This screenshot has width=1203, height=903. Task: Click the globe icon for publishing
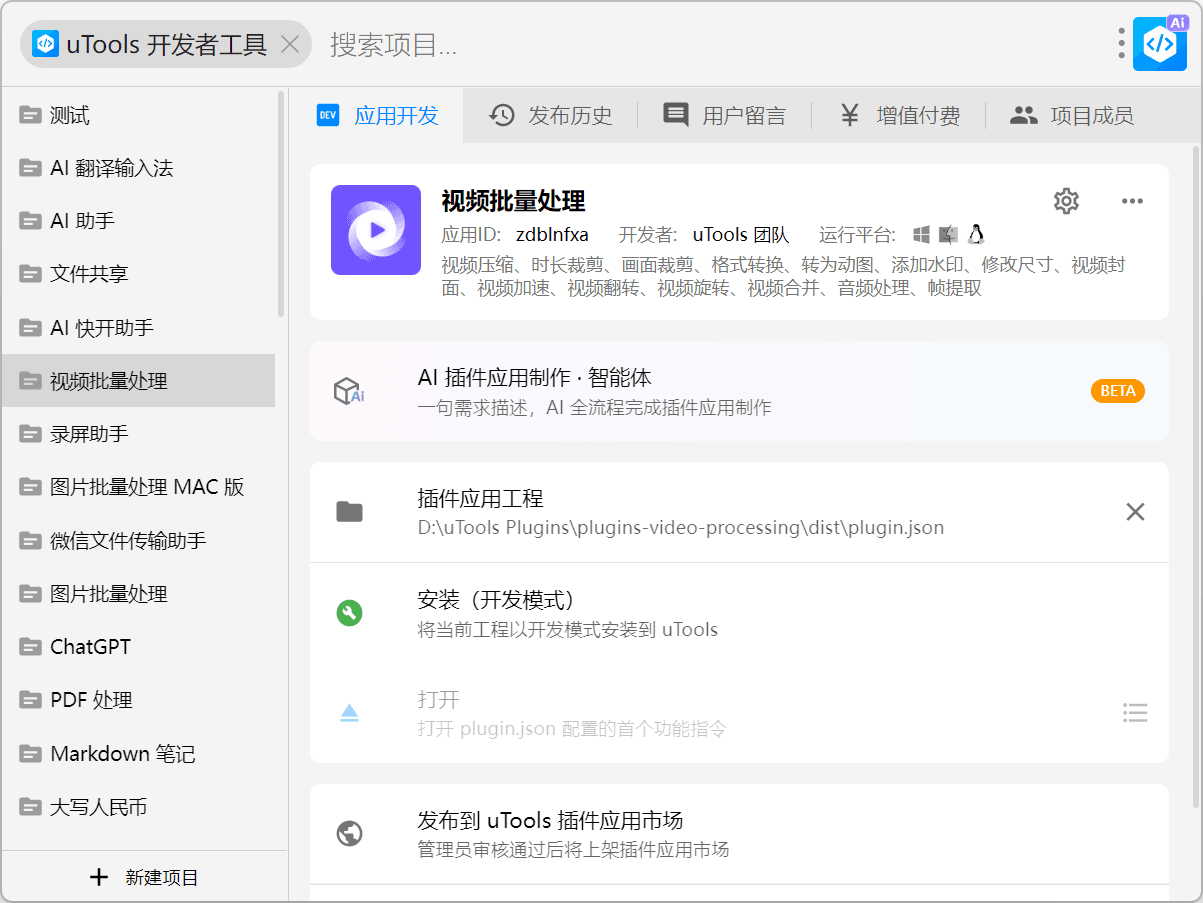349,834
